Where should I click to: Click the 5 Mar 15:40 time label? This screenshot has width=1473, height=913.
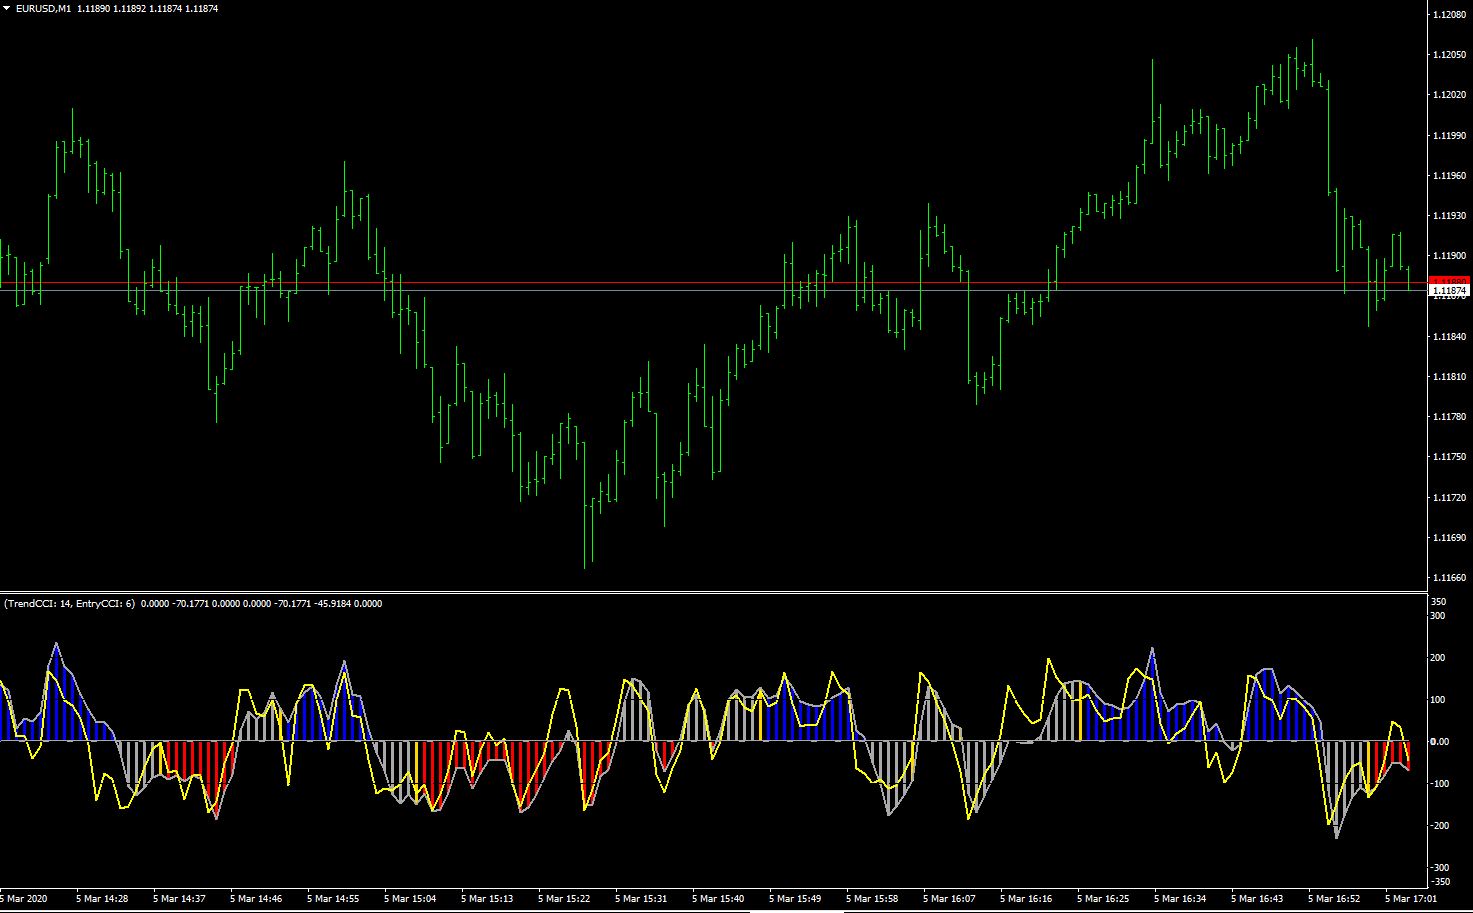718,898
